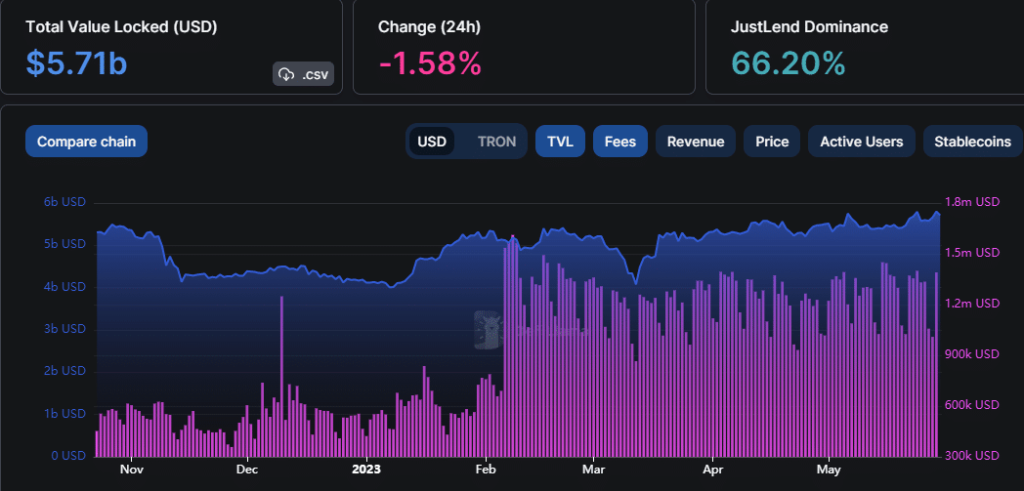Click the .csv download icon
The height and width of the screenshot is (491, 1024).
tap(287, 74)
